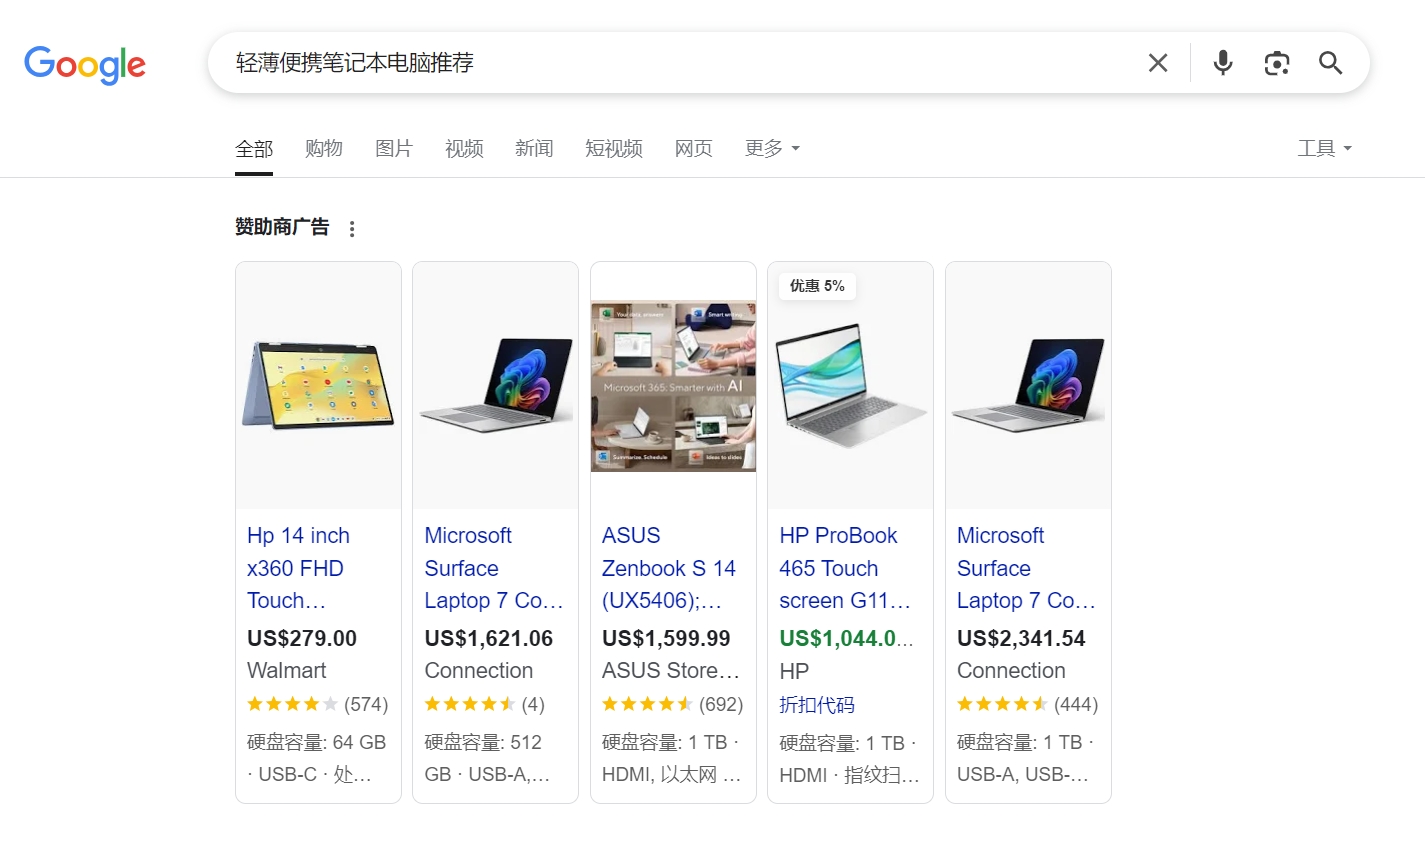Switch to the 短视频 tab
The width and height of the screenshot is (1425, 846).
[614, 149]
